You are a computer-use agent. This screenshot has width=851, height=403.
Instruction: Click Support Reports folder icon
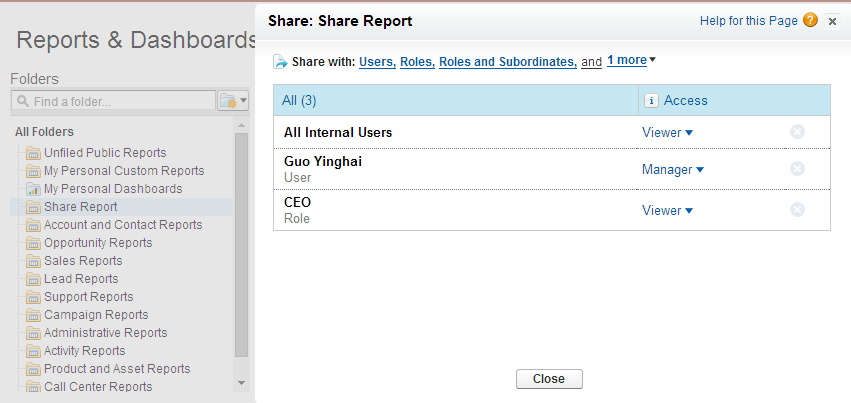34,297
